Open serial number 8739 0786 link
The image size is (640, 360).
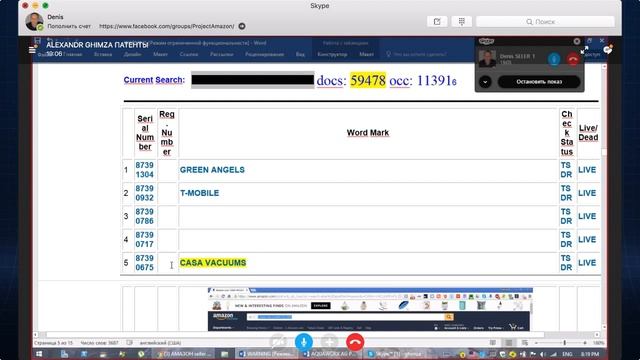[145, 216]
